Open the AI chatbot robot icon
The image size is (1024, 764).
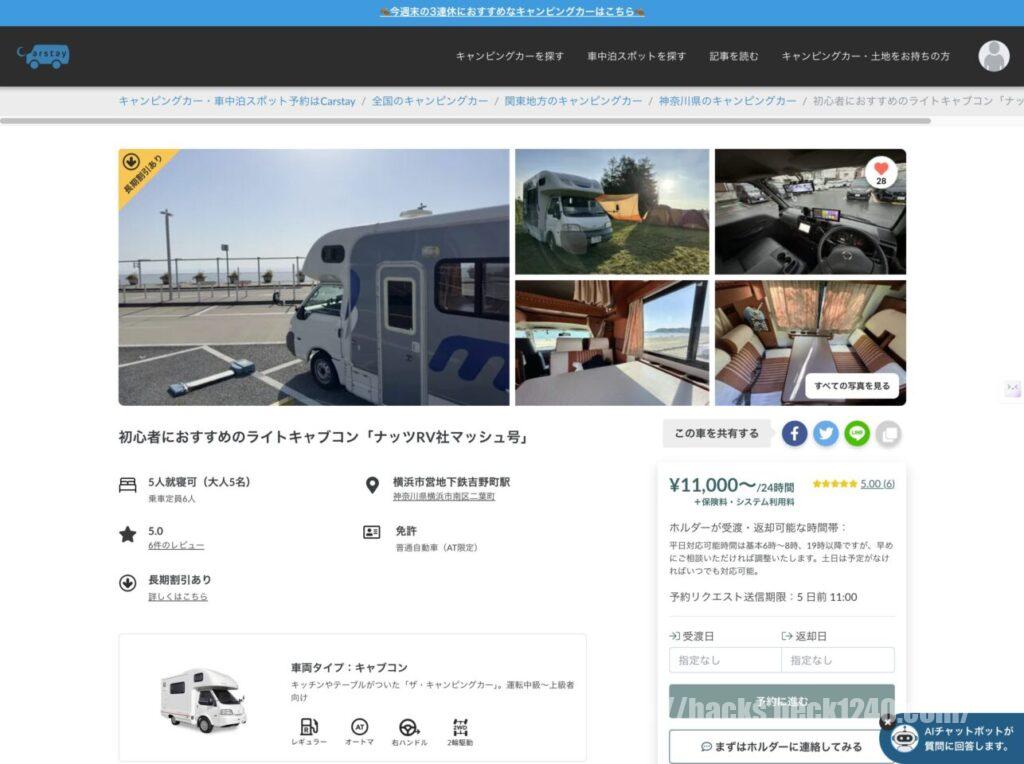click(904, 740)
